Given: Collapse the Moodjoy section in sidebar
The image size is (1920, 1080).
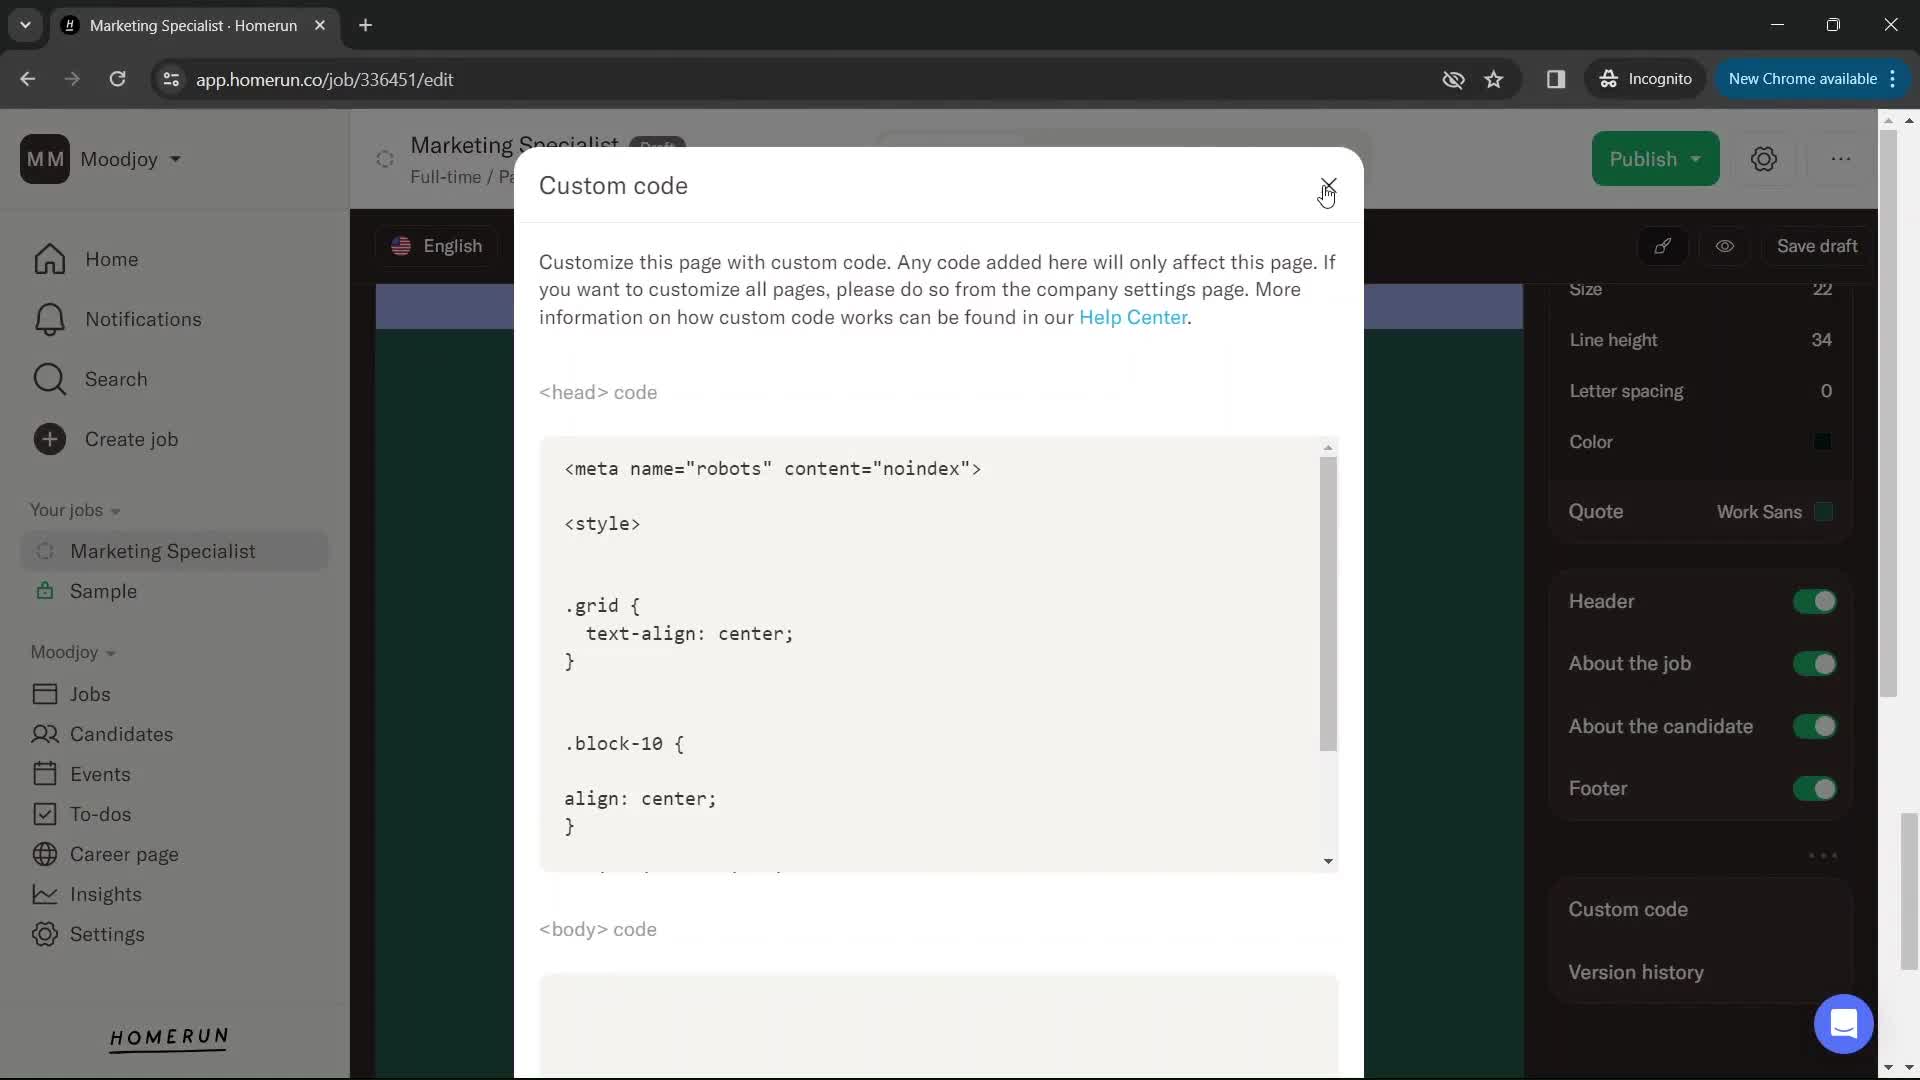Looking at the screenshot, I should click(x=73, y=653).
